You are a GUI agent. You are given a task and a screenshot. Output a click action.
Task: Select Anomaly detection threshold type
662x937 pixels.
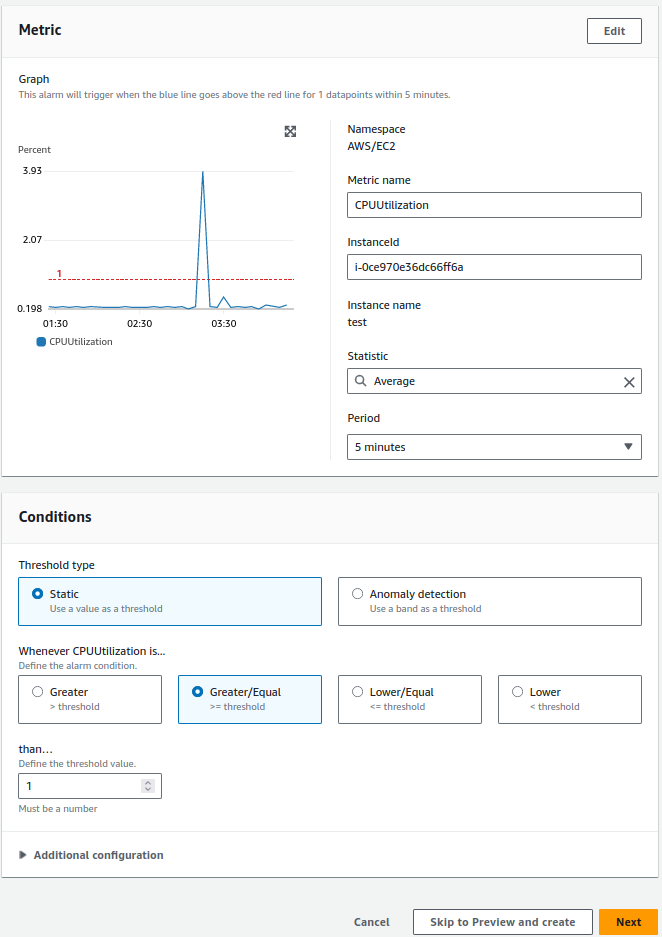[x=490, y=601]
